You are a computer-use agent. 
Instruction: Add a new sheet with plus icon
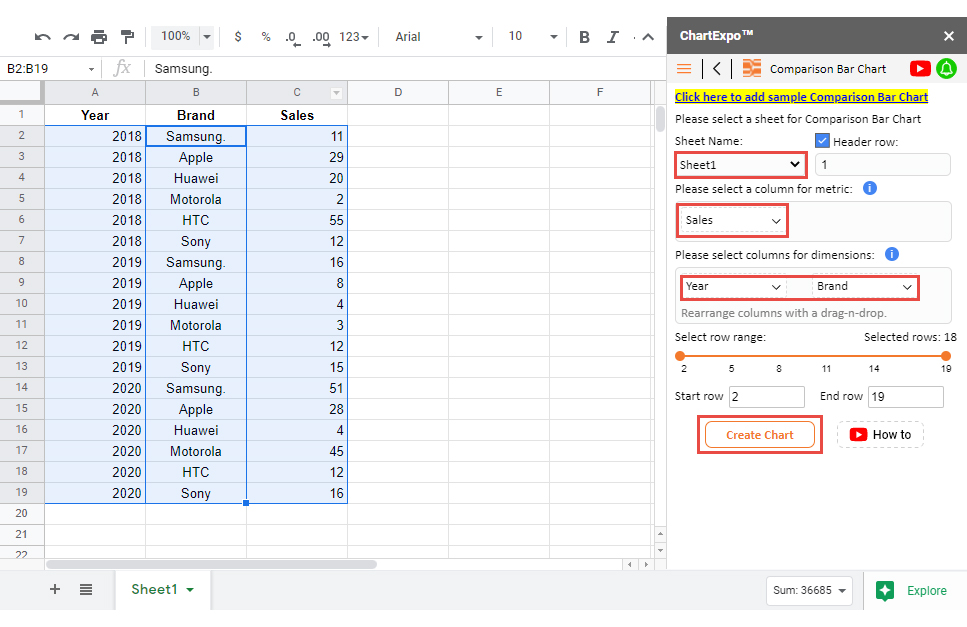[x=55, y=589]
